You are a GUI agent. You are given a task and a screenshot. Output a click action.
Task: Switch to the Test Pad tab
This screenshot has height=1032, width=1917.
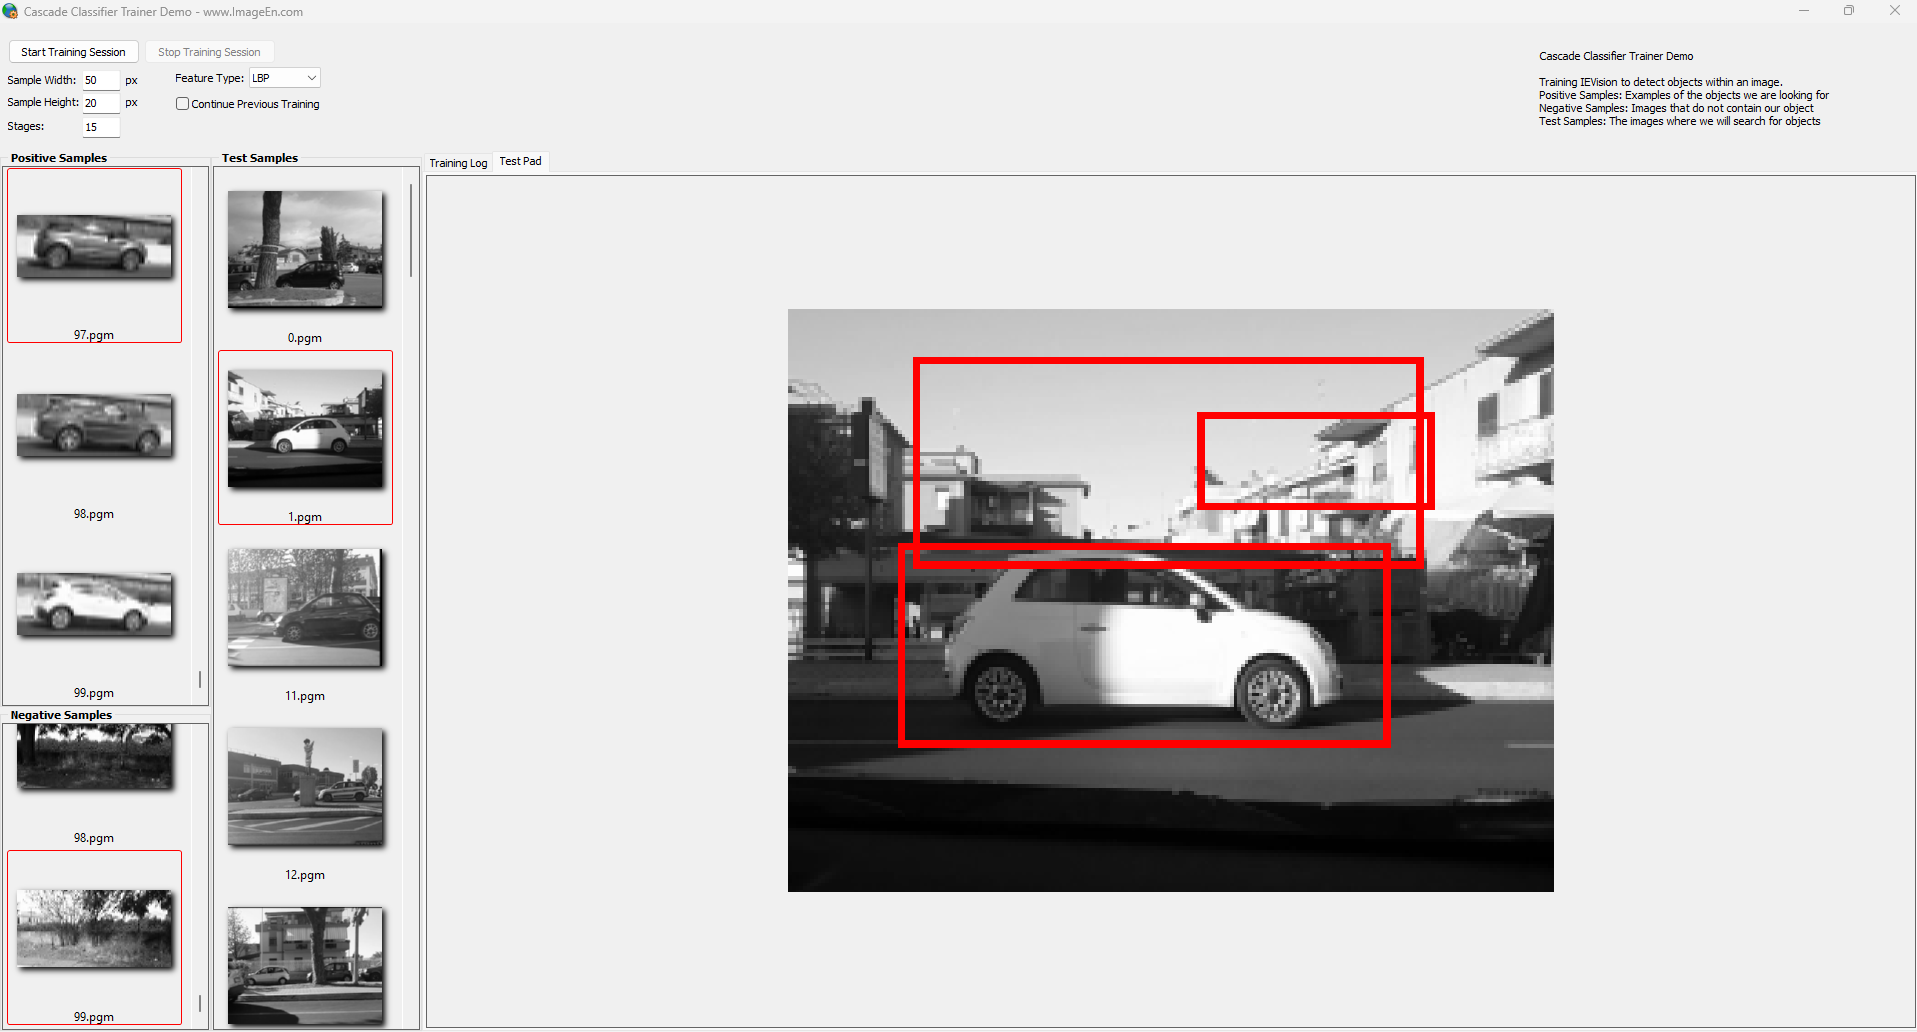coord(520,161)
